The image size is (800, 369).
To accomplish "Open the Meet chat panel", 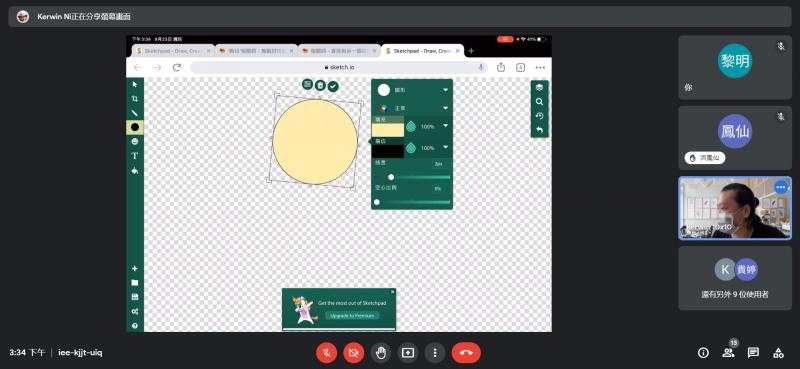I will (753, 352).
